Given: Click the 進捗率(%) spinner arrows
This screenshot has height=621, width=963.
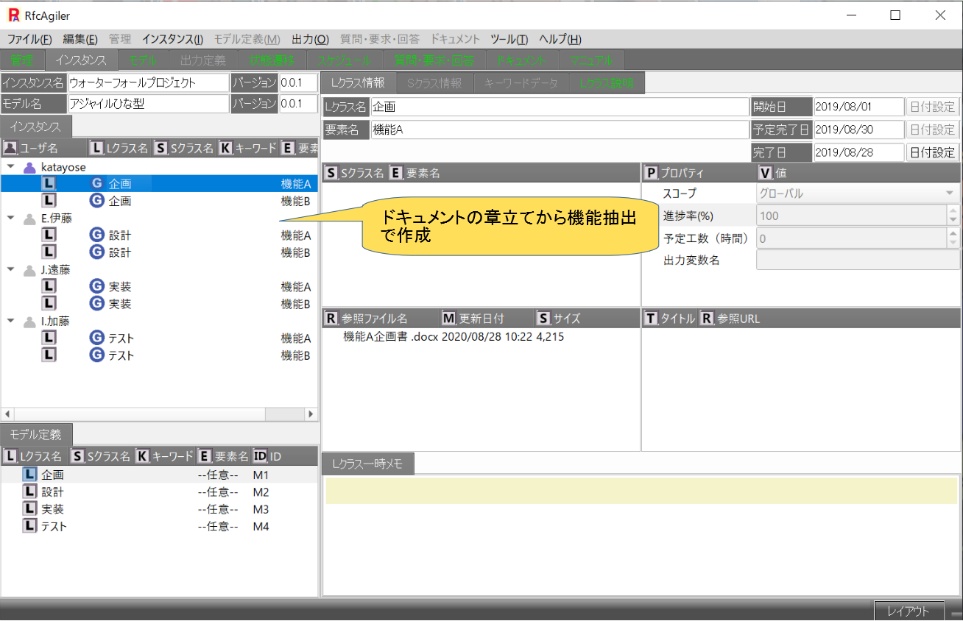Looking at the screenshot, I should pyautogui.click(x=951, y=215).
